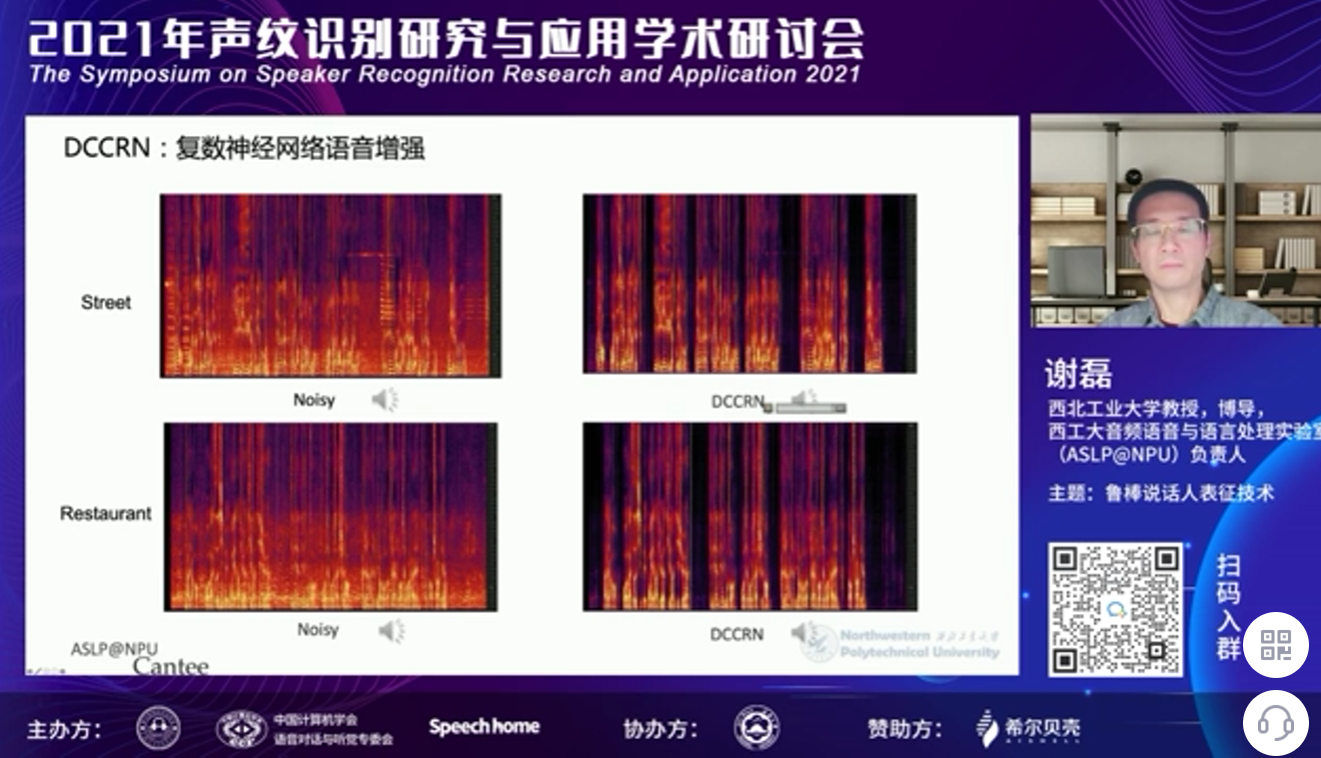1321x758 pixels.
Task: Click the round emblem after 协办方
Action: click(x=756, y=728)
